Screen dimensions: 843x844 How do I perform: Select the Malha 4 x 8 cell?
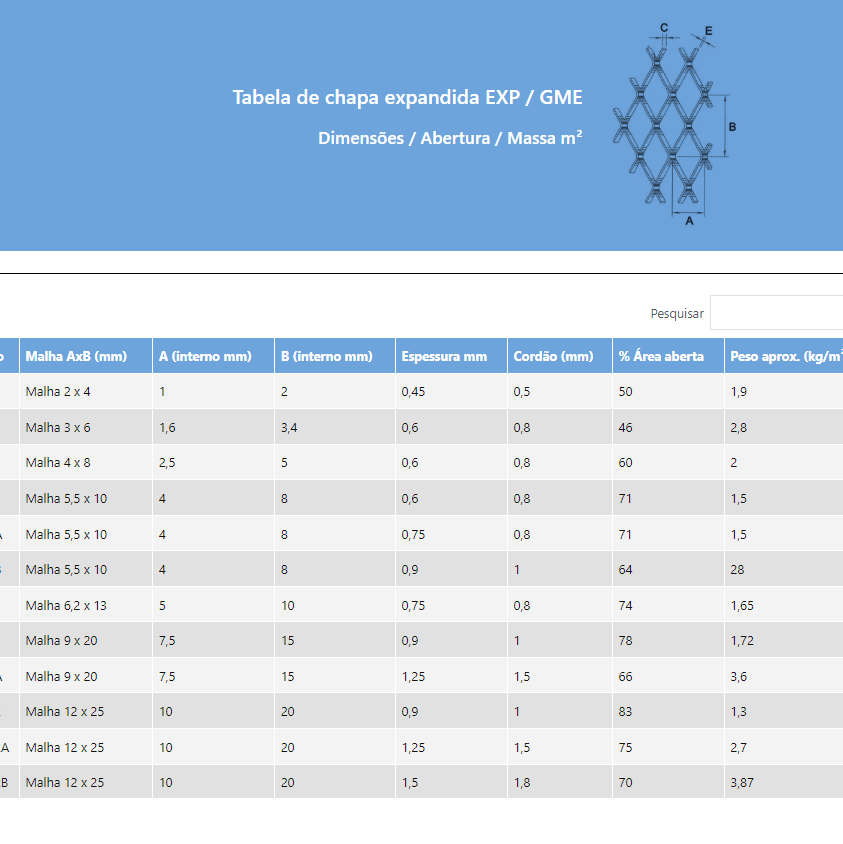click(x=58, y=463)
